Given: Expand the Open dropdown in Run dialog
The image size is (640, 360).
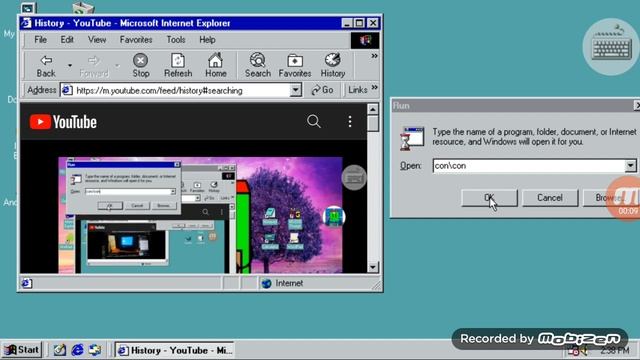Looking at the screenshot, I should 631,166.
